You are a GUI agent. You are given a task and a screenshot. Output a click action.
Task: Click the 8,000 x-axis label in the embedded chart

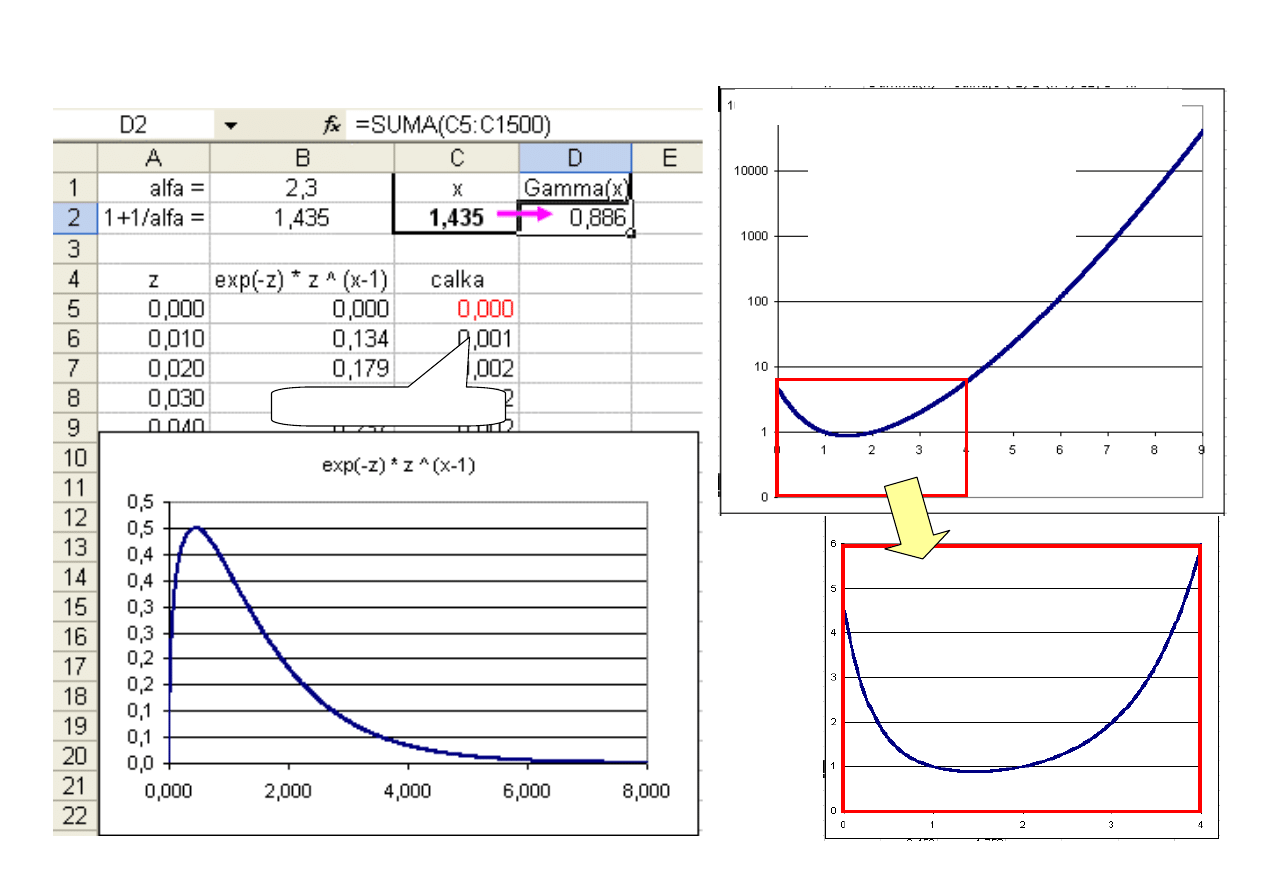click(x=647, y=790)
